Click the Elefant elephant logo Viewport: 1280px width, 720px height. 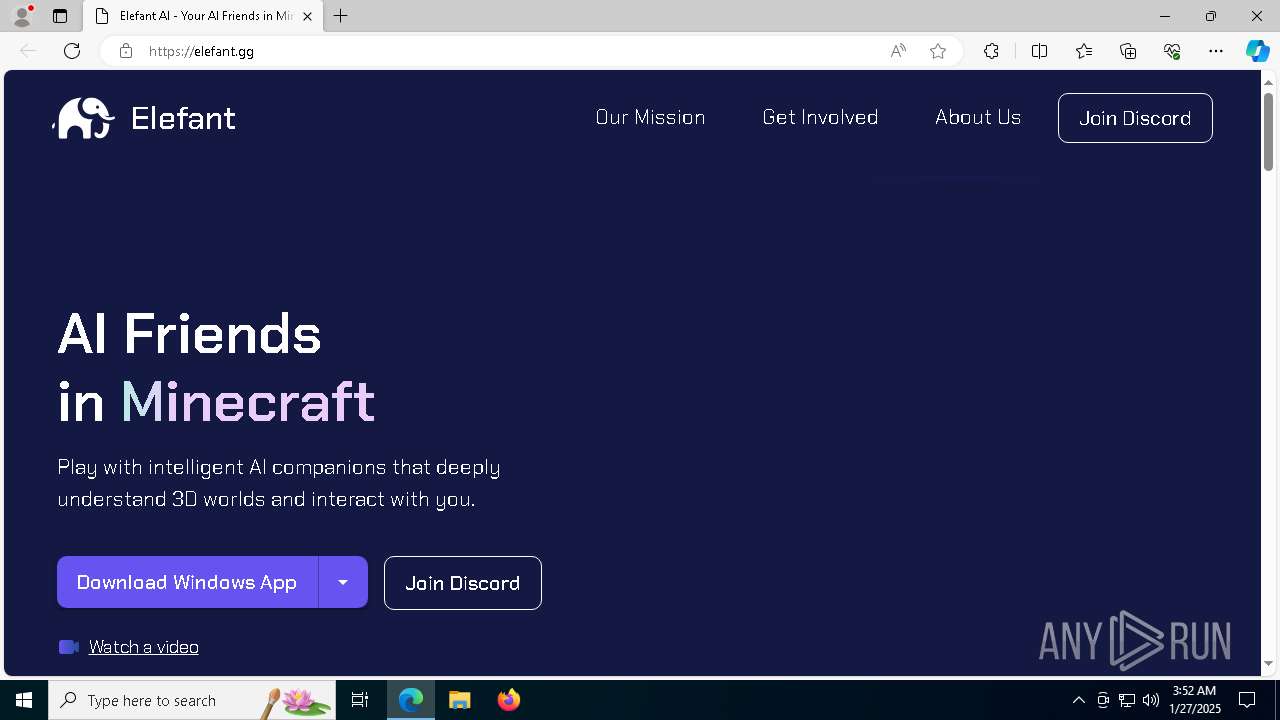tap(84, 118)
